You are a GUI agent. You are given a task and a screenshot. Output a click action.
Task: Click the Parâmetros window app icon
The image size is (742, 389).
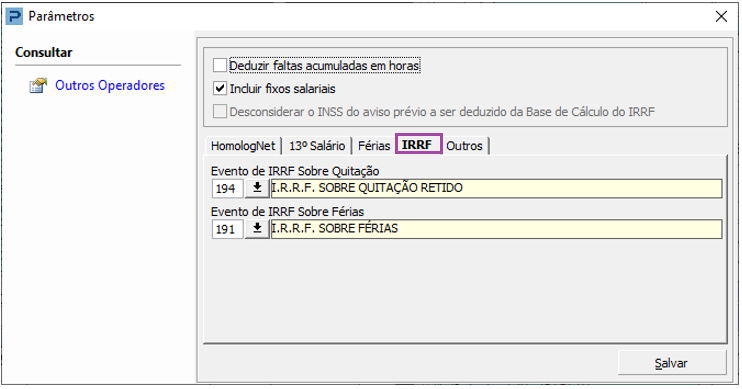[x=14, y=17]
